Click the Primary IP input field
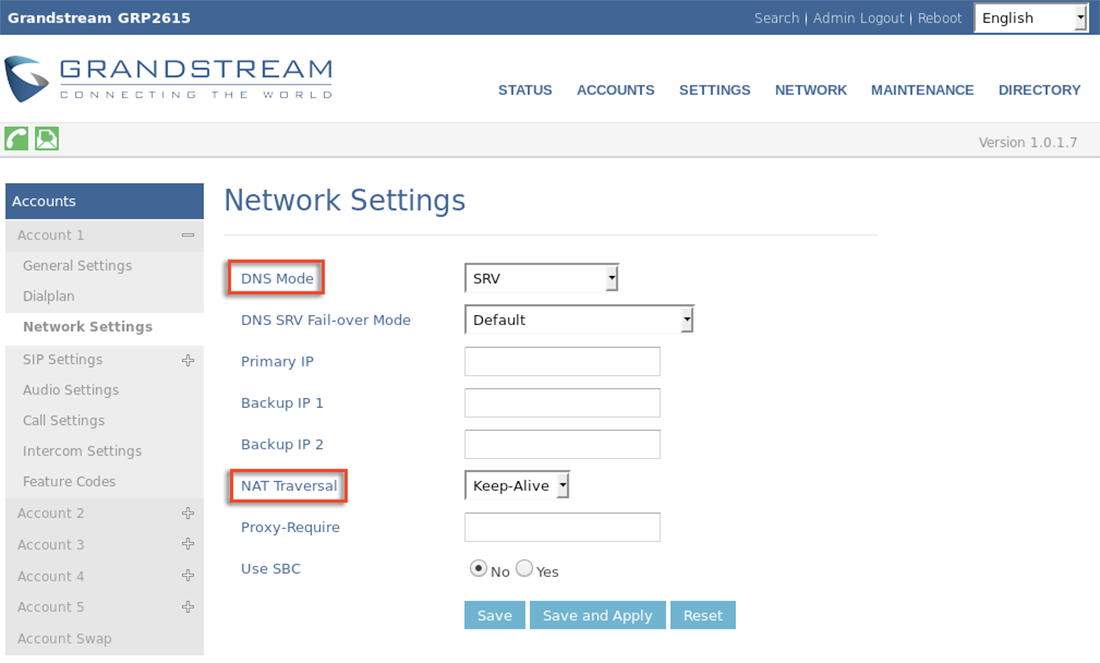The image size is (1100, 663). [562, 361]
